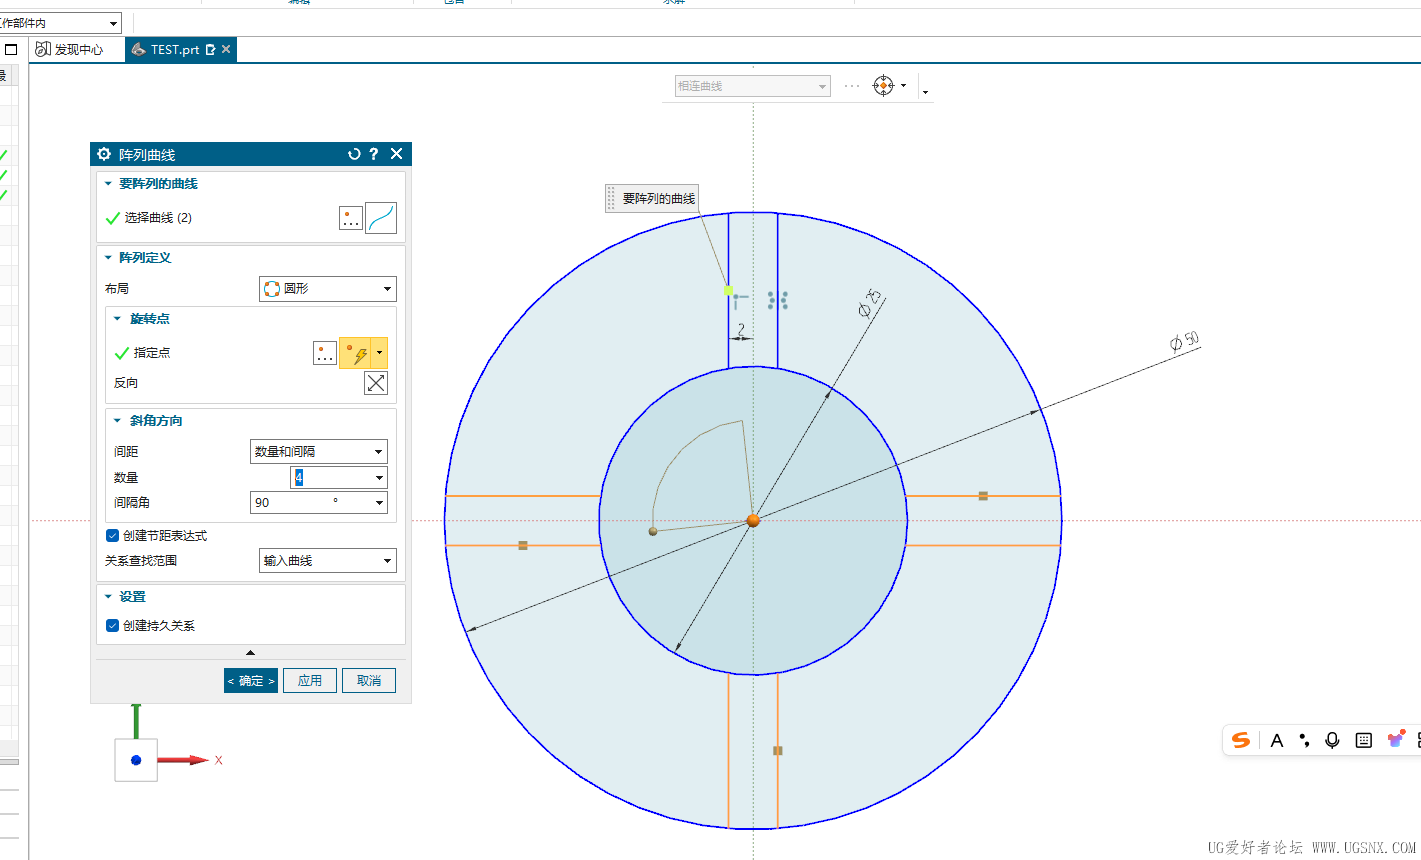Collapse the 阵列定义 section
This screenshot has height=860, width=1421.
[109, 258]
